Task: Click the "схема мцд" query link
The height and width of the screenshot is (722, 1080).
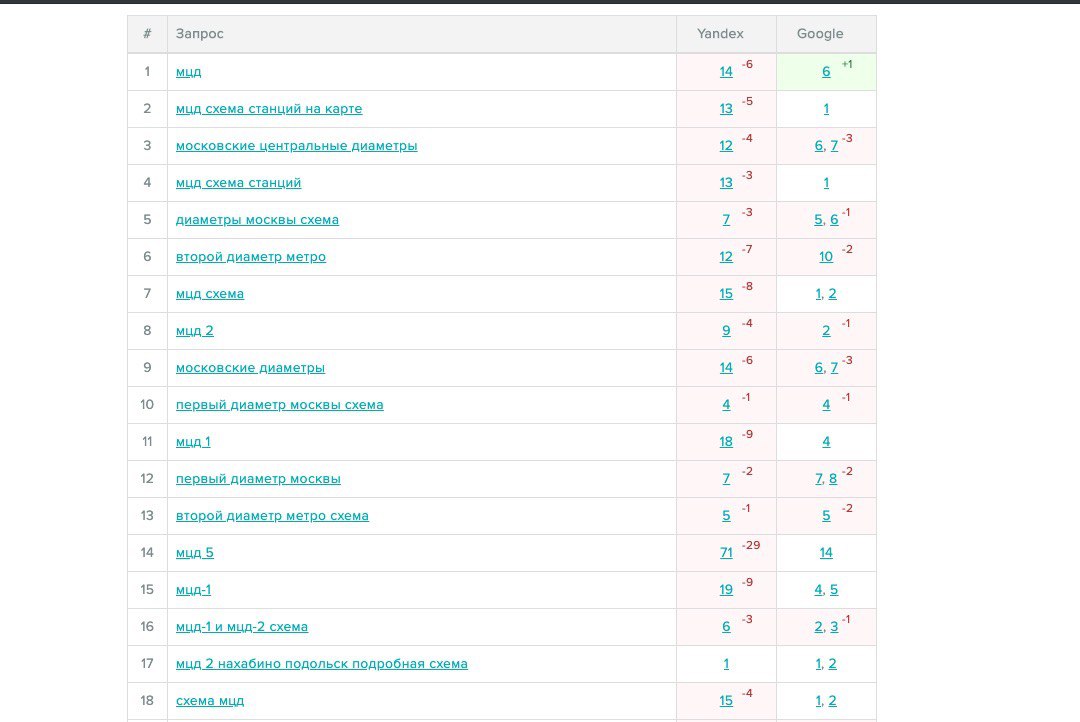Action: (209, 701)
